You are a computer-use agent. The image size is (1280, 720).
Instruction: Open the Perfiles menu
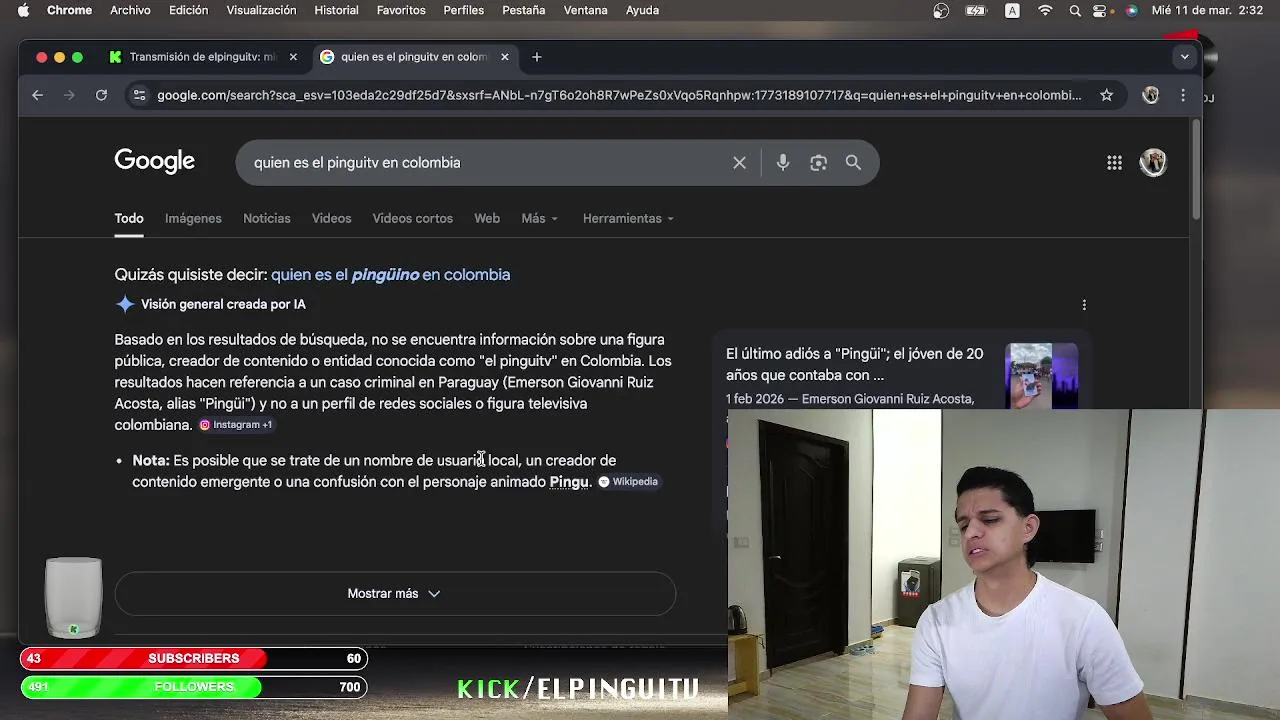(x=464, y=10)
